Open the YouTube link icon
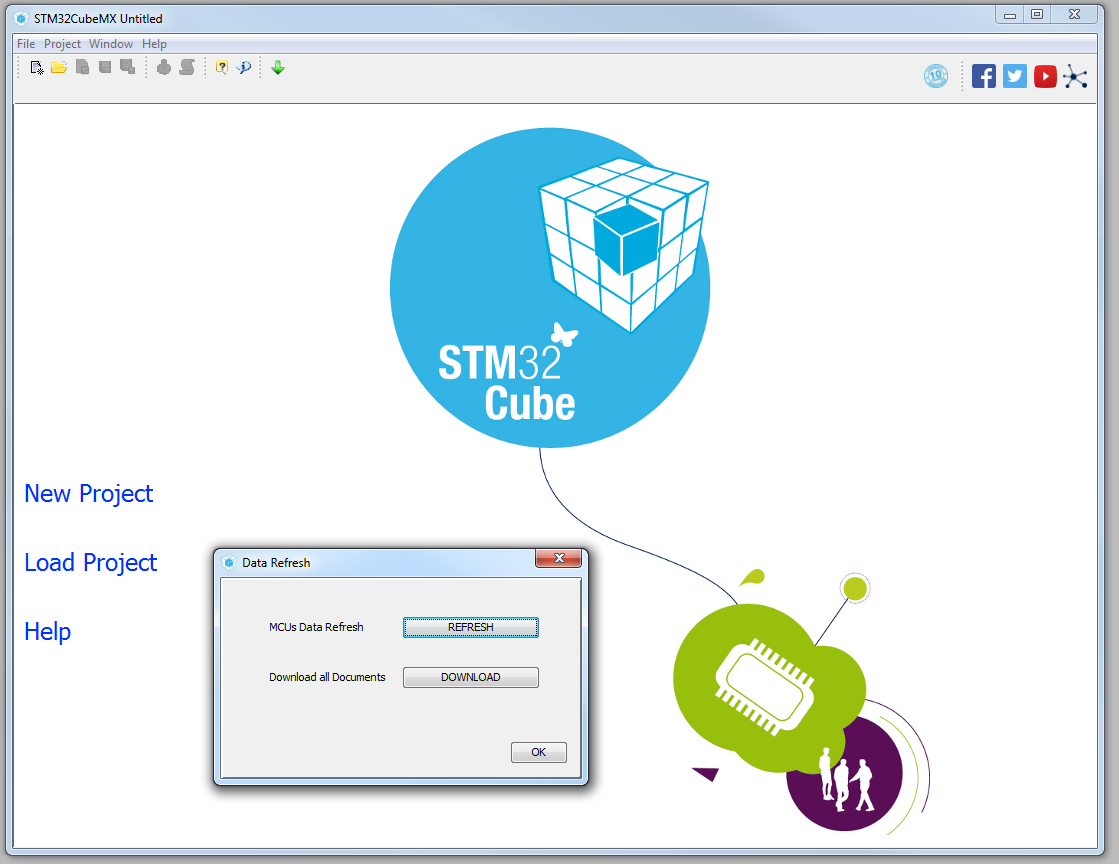 [1045, 76]
